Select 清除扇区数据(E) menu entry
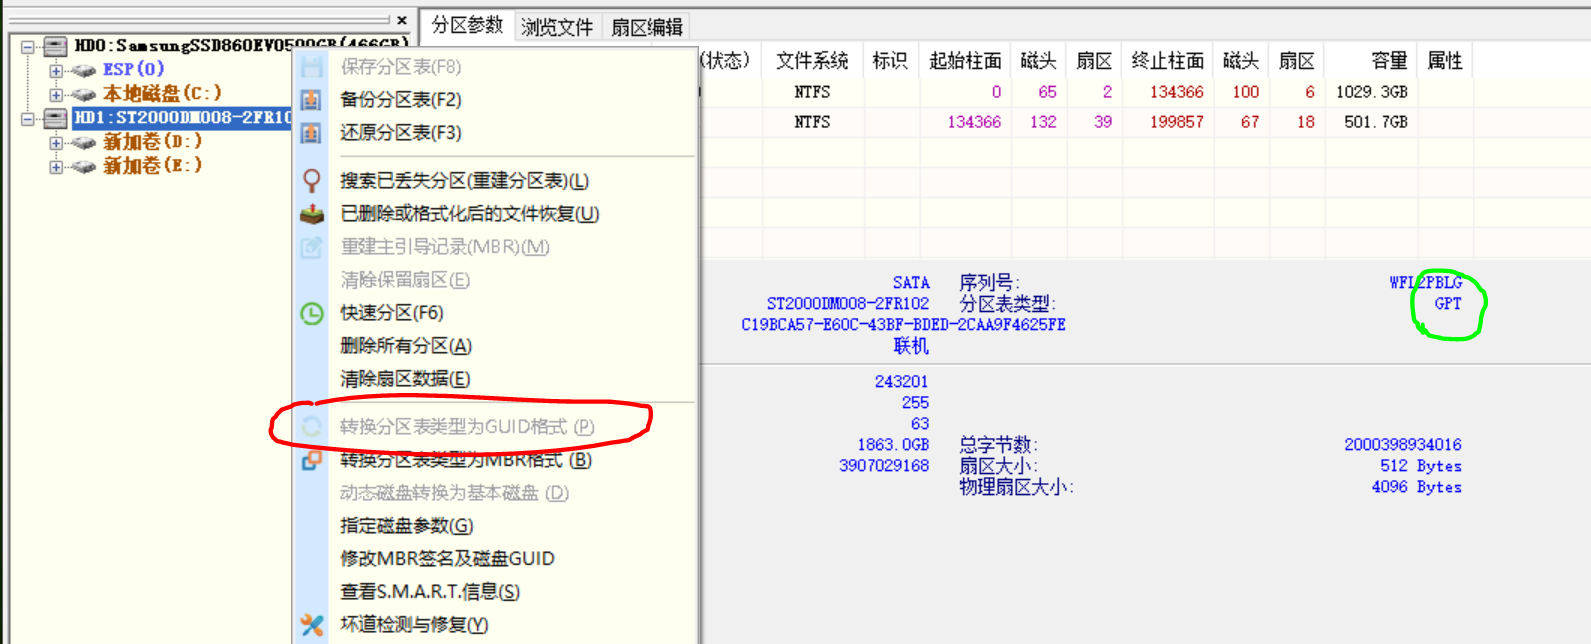Image resolution: width=1591 pixels, height=644 pixels. (x=404, y=379)
